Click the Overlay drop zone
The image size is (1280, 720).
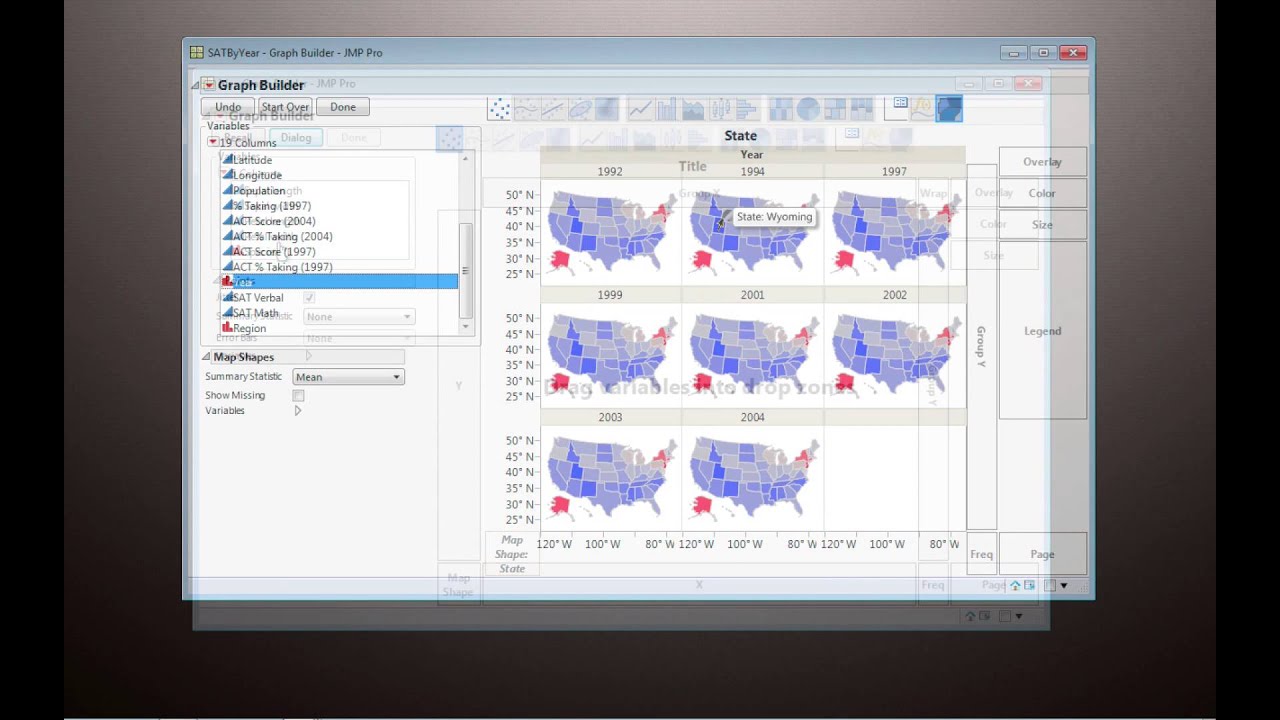(1042, 162)
